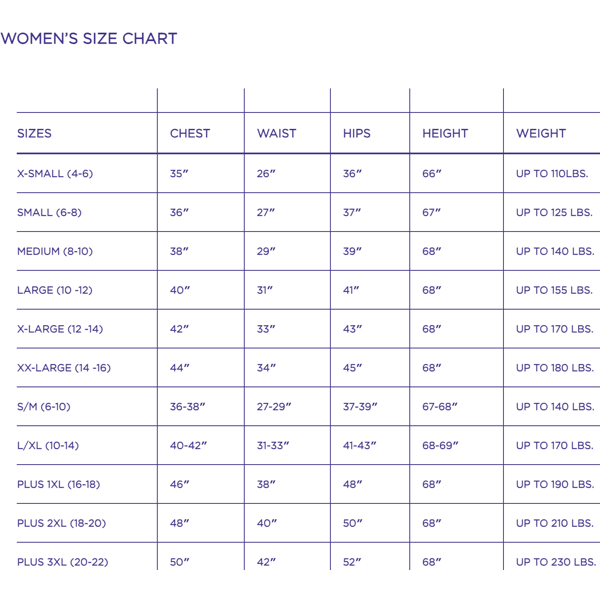Select the X-LARGE (12-14) size label
The height and width of the screenshot is (600, 600).
pyautogui.click(x=60, y=329)
